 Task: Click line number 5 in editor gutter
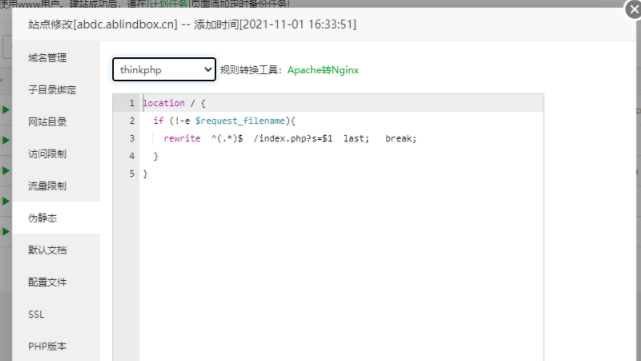point(132,174)
